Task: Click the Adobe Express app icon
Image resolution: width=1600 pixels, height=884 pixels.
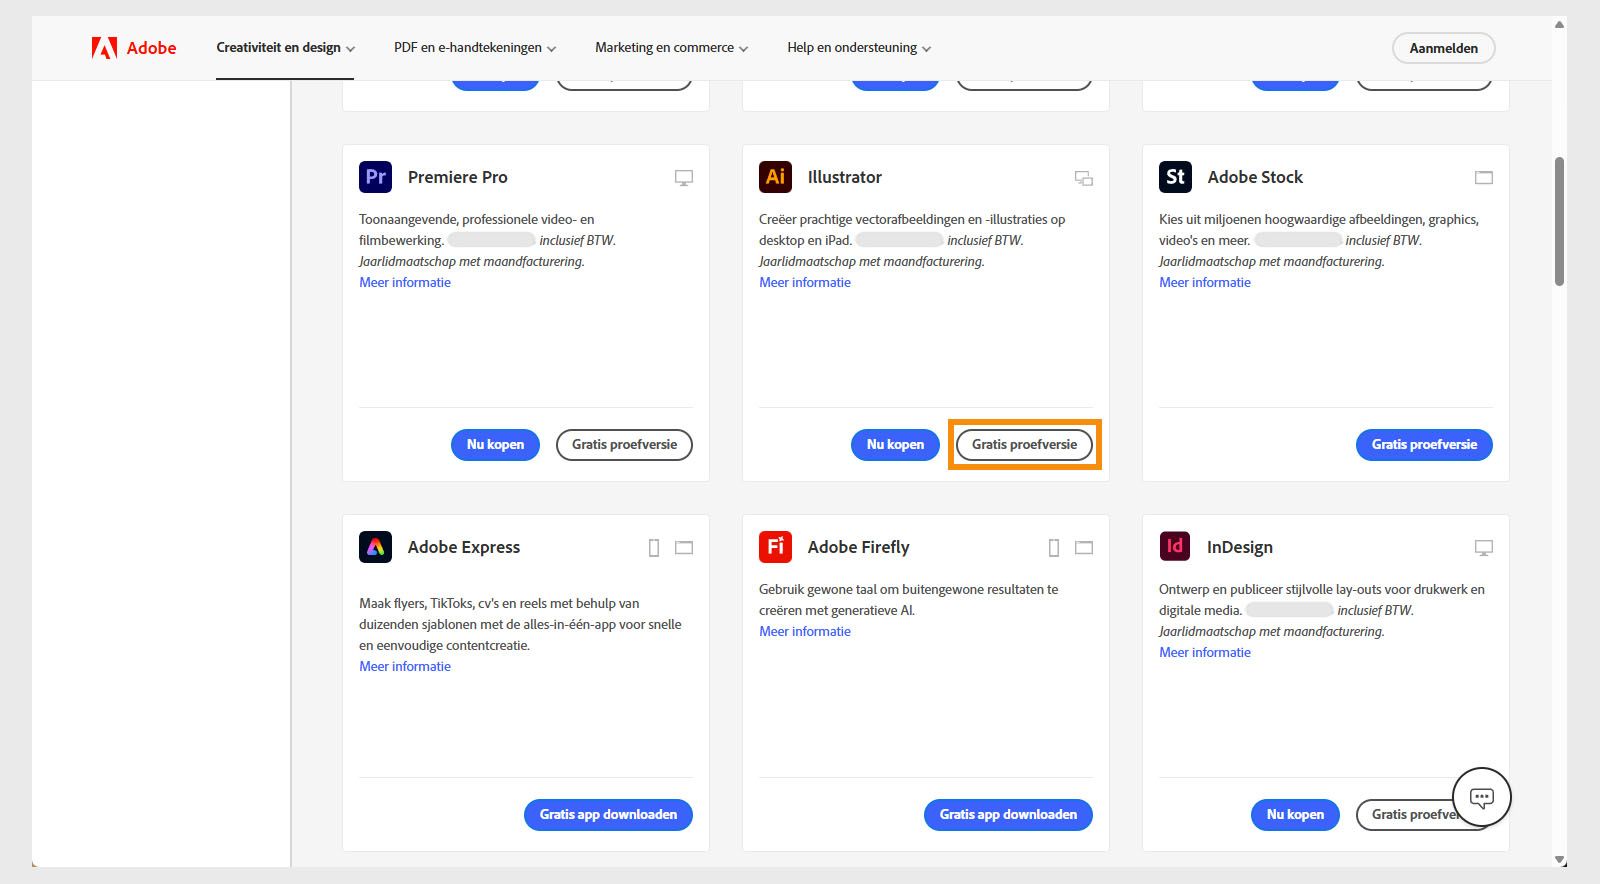Action: 375,547
